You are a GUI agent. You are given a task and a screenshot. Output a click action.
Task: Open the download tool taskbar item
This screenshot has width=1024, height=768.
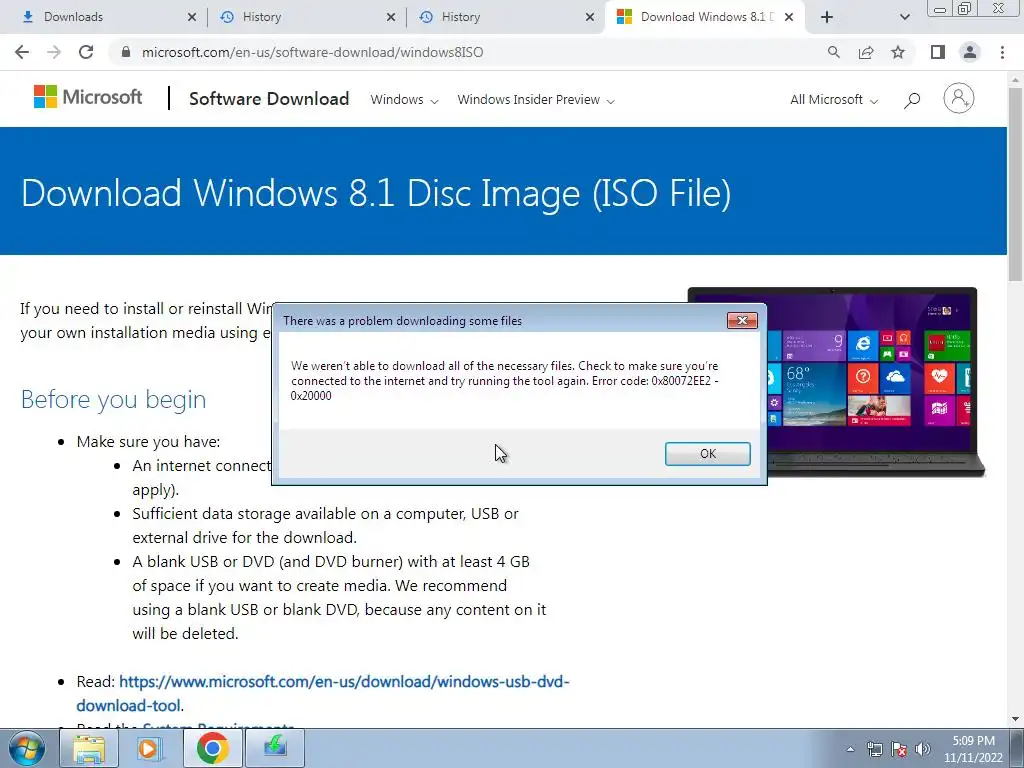[x=275, y=748]
